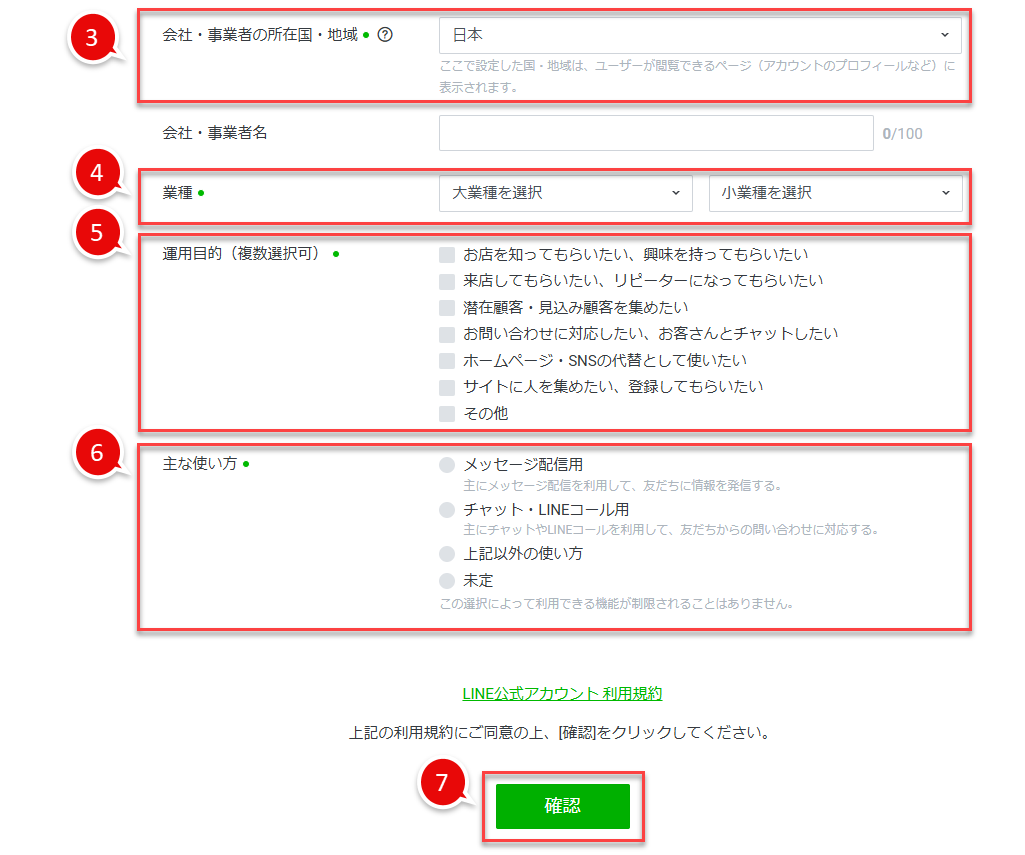The image size is (1025, 855).
Task: Check ホームページ・SNSの代替として使いたい
Action: pyautogui.click(x=447, y=361)
